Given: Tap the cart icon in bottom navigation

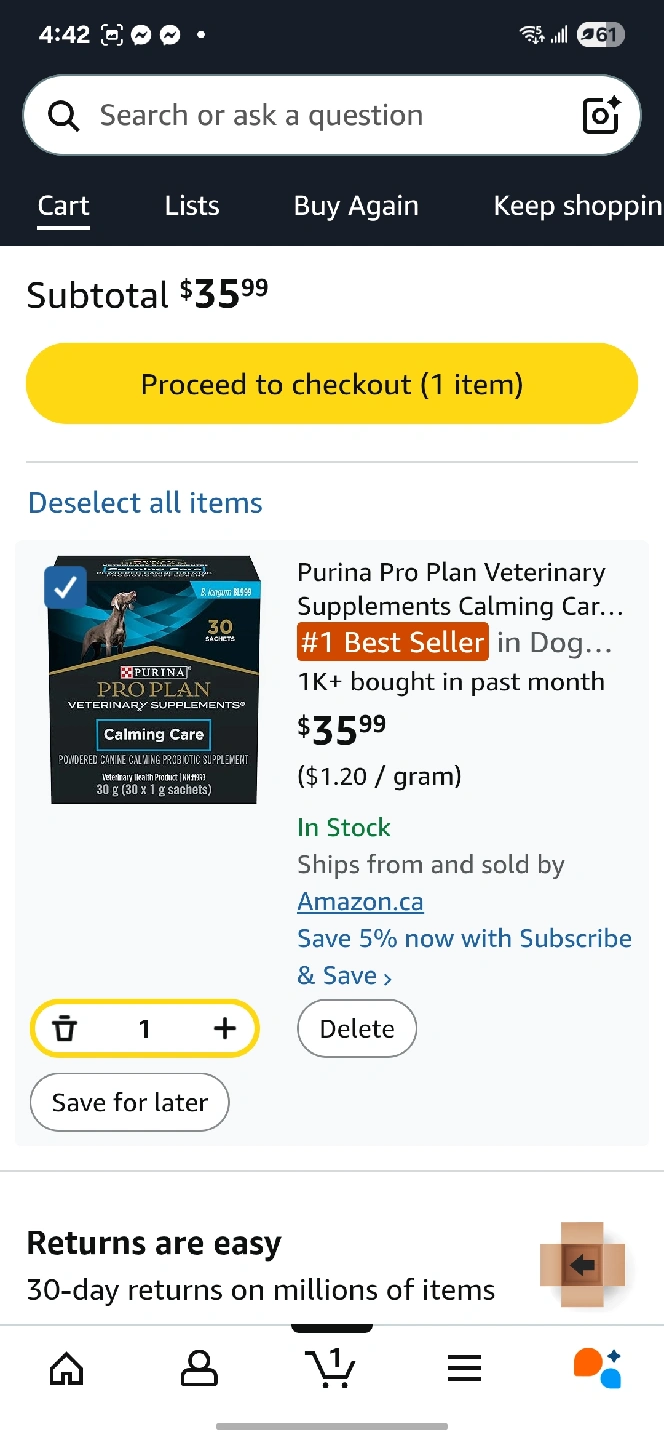Looking at the screenshot, I should (331, 1367).
